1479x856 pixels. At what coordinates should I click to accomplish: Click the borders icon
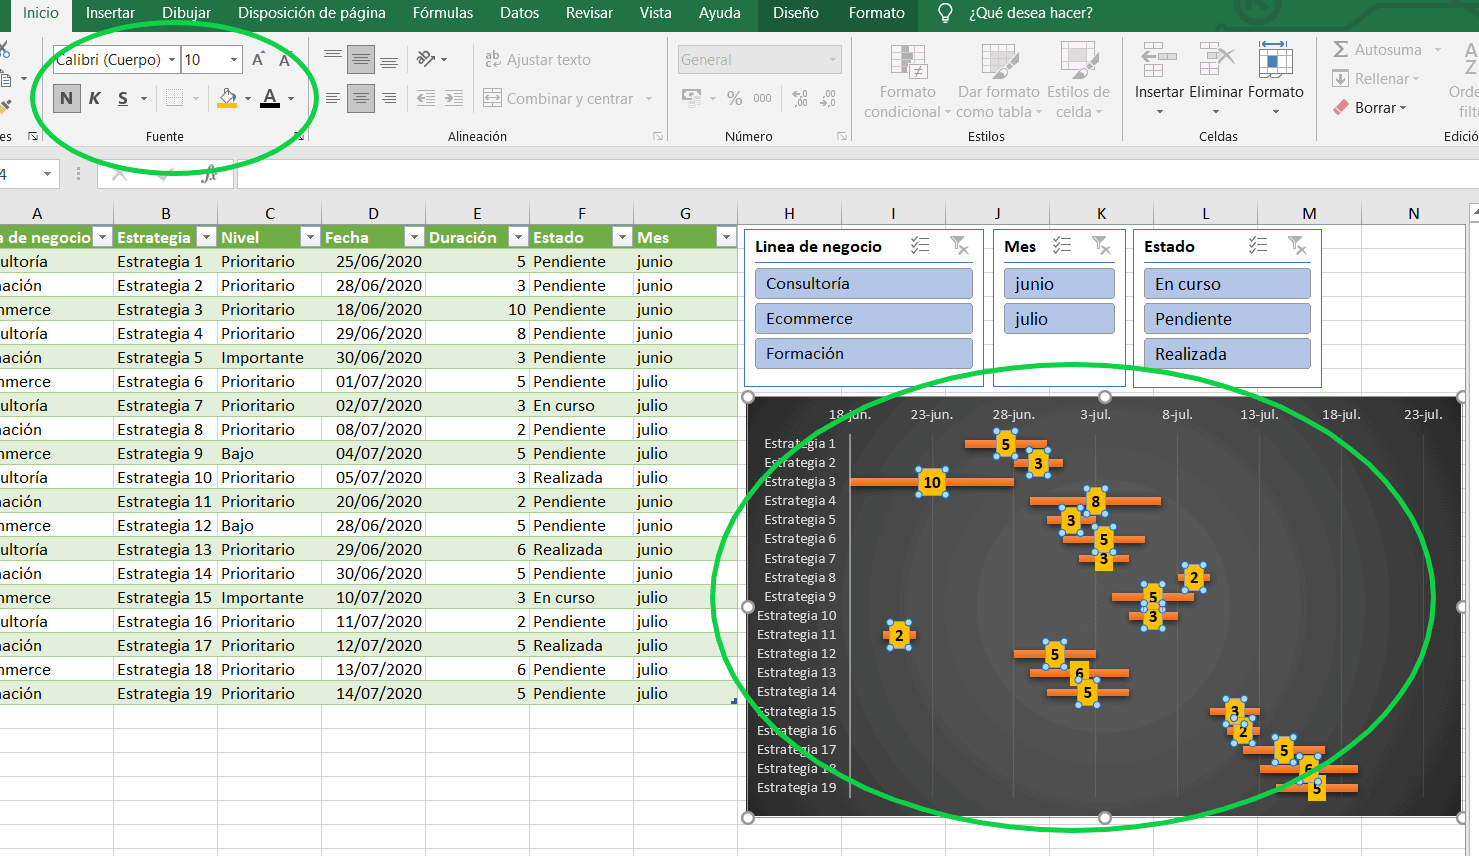pos(174,98)
